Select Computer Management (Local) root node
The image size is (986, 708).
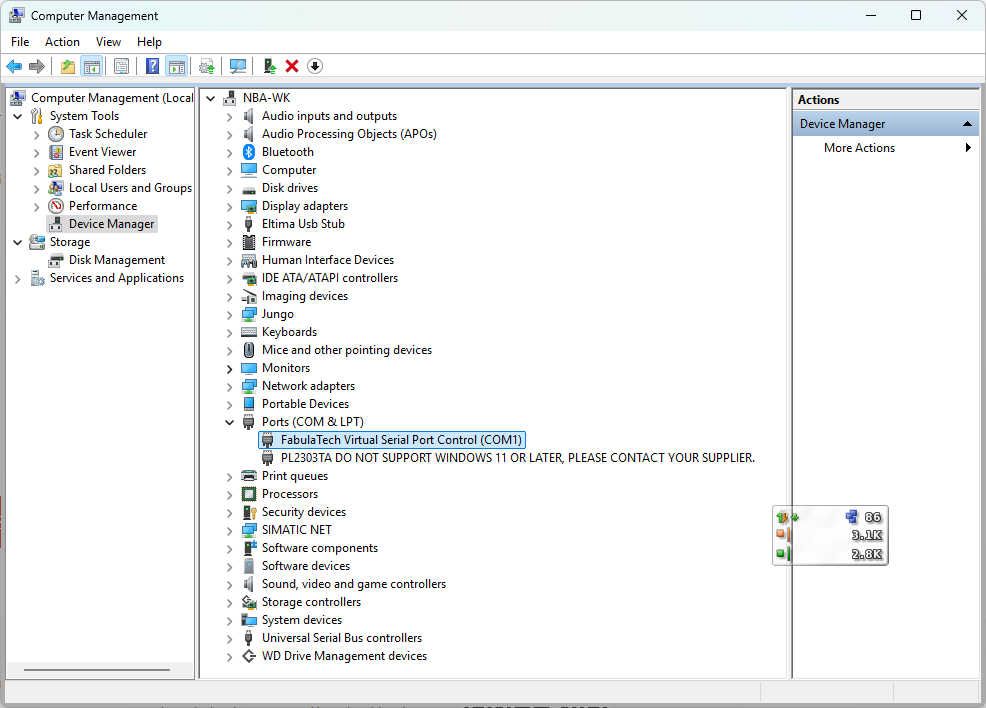coord(112,97)
